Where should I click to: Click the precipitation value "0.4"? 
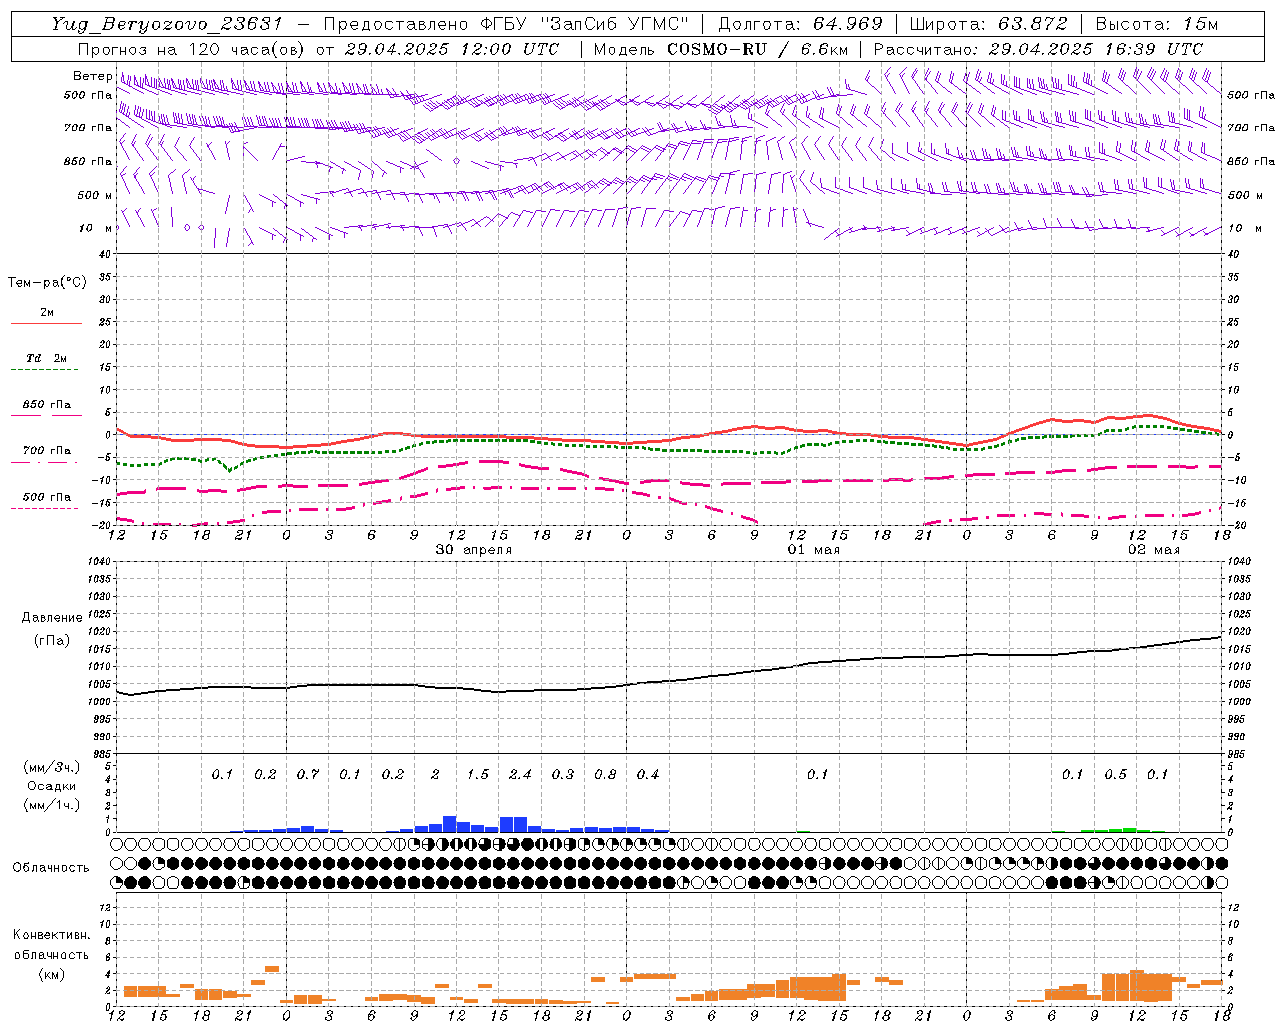[648, 775]
